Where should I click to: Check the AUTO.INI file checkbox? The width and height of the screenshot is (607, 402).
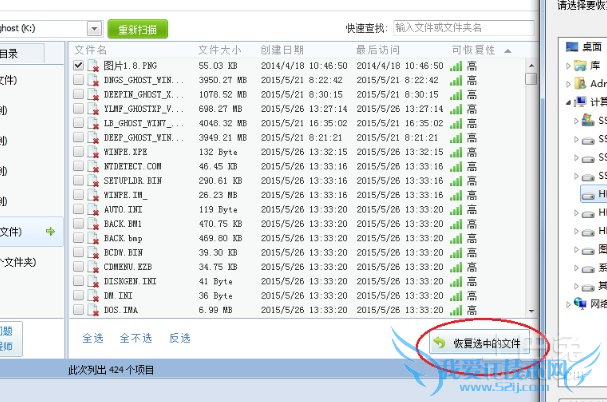(78, 209)
